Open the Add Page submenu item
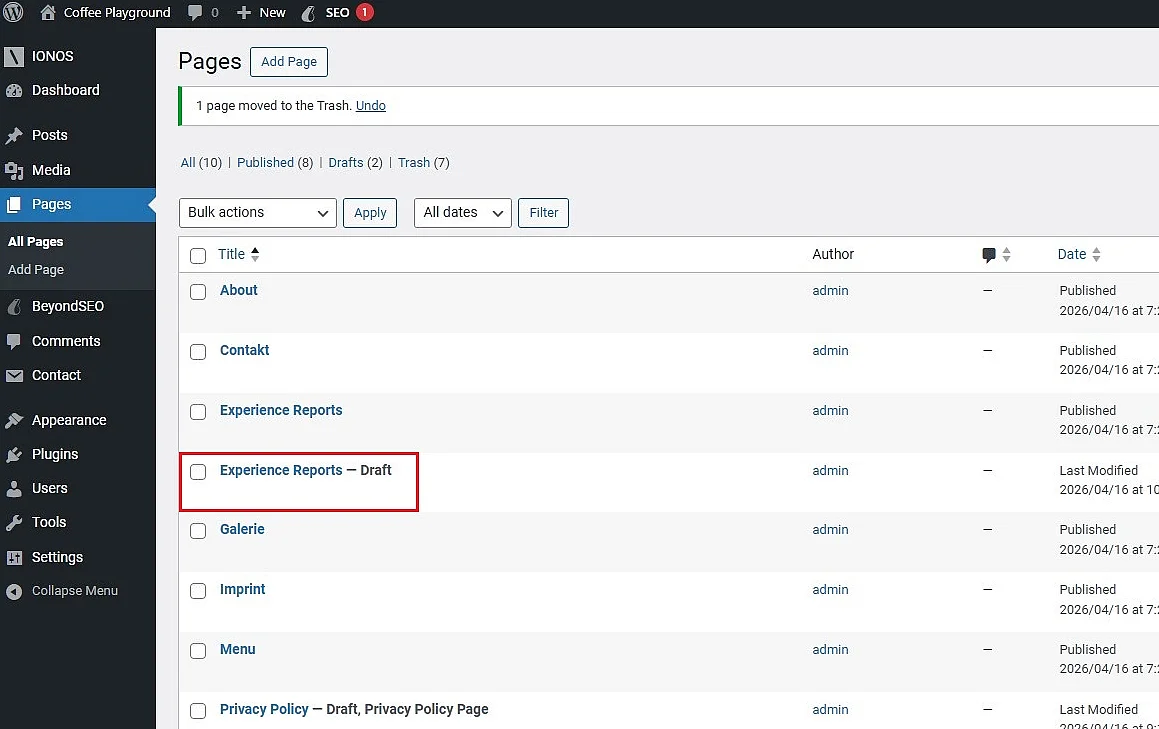Viewport: 1159px width, 729px height. pos(35,270)
